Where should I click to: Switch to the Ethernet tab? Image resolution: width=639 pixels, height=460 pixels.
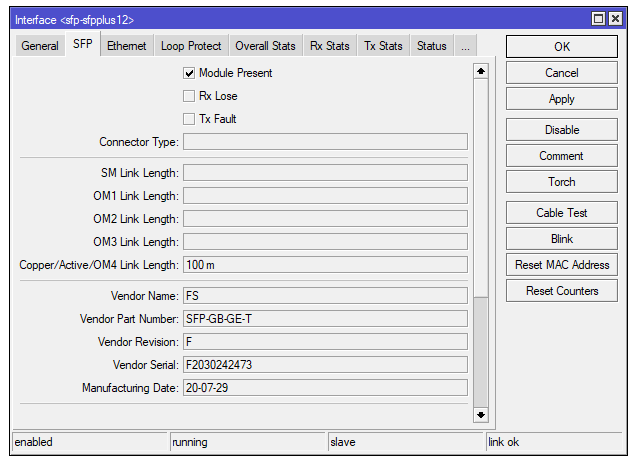pos(126,46)
